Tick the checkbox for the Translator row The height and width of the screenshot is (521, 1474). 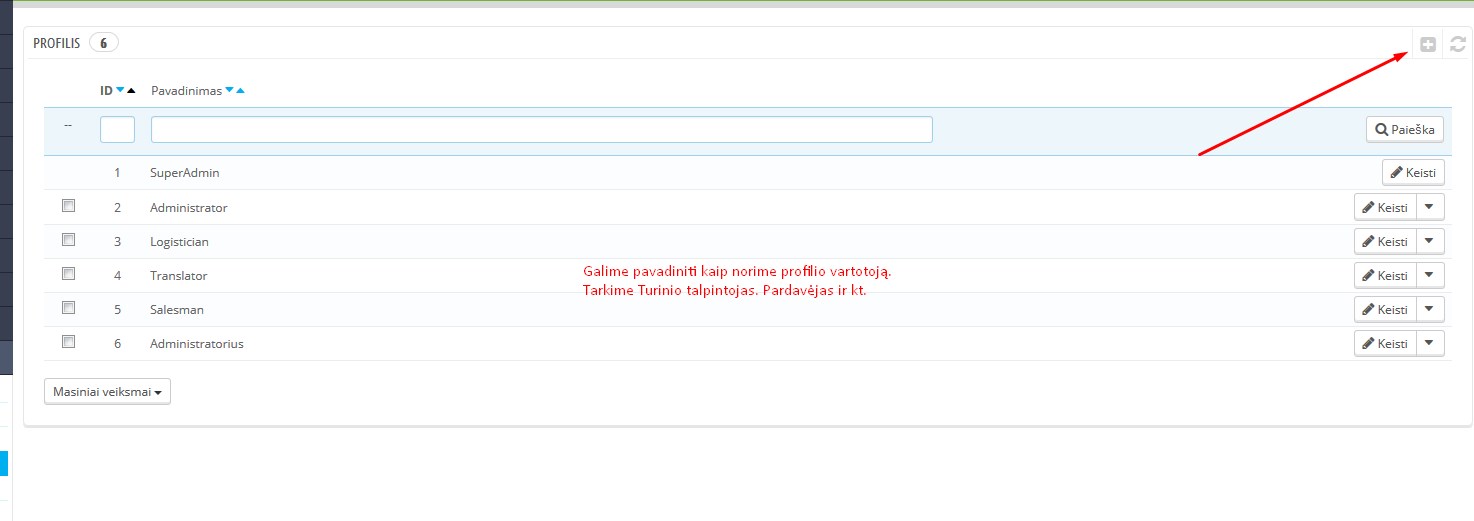(69, 274)
